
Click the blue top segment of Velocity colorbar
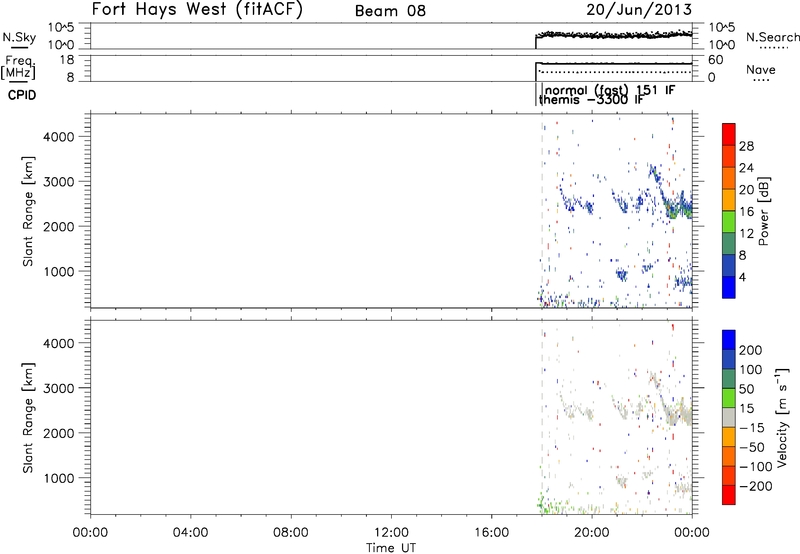(x=729, y=340)
